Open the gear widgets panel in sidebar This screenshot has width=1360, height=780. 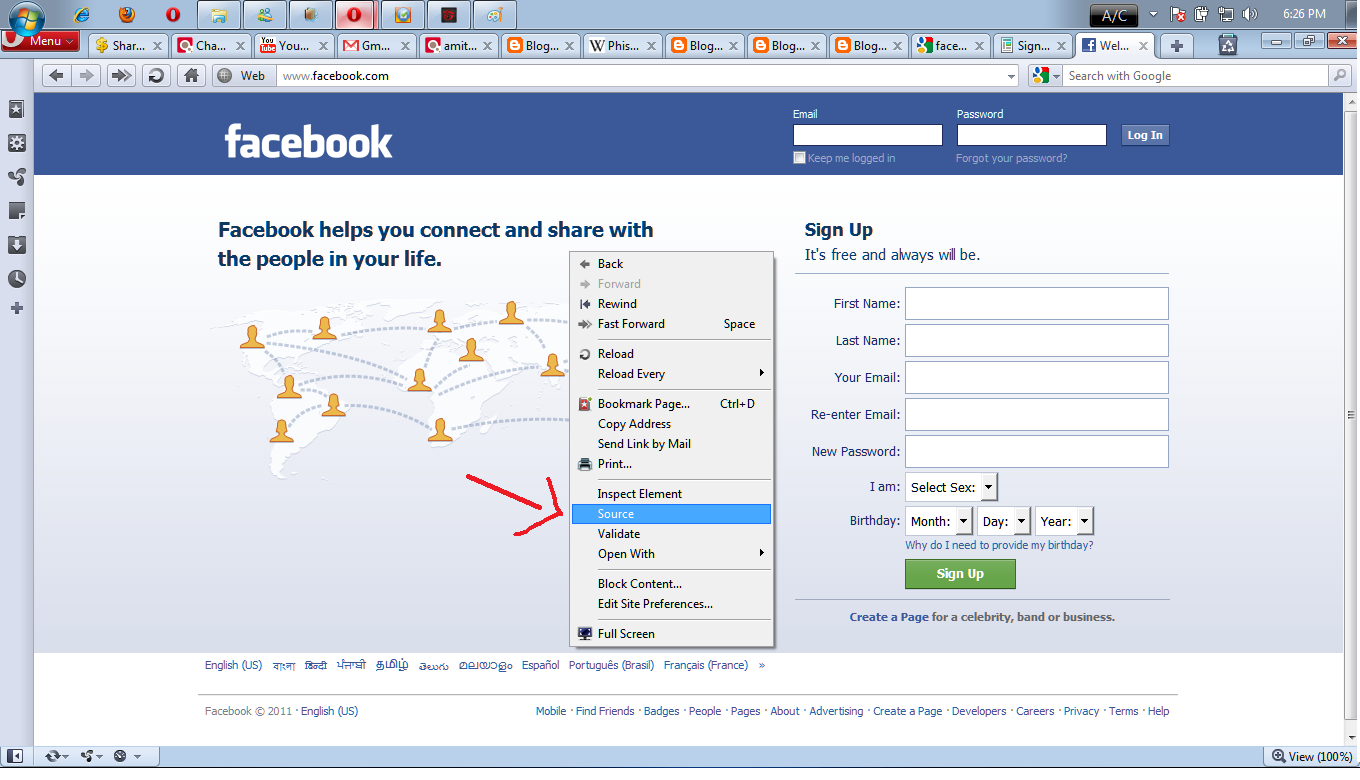(x=16, y=143)
